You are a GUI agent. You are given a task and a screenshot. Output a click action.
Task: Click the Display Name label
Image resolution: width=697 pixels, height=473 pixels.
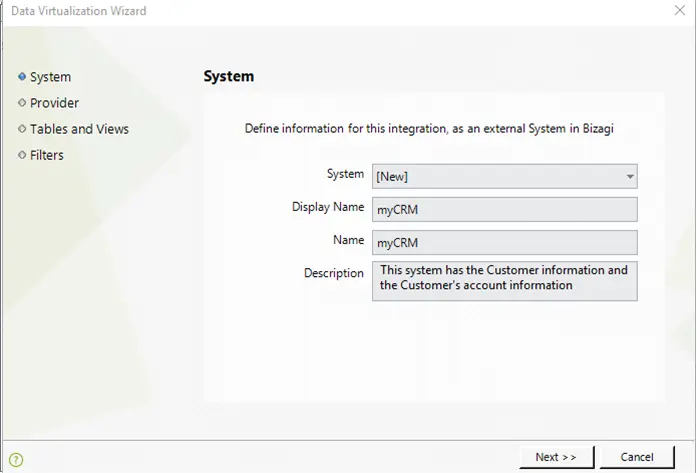[328, 207]
